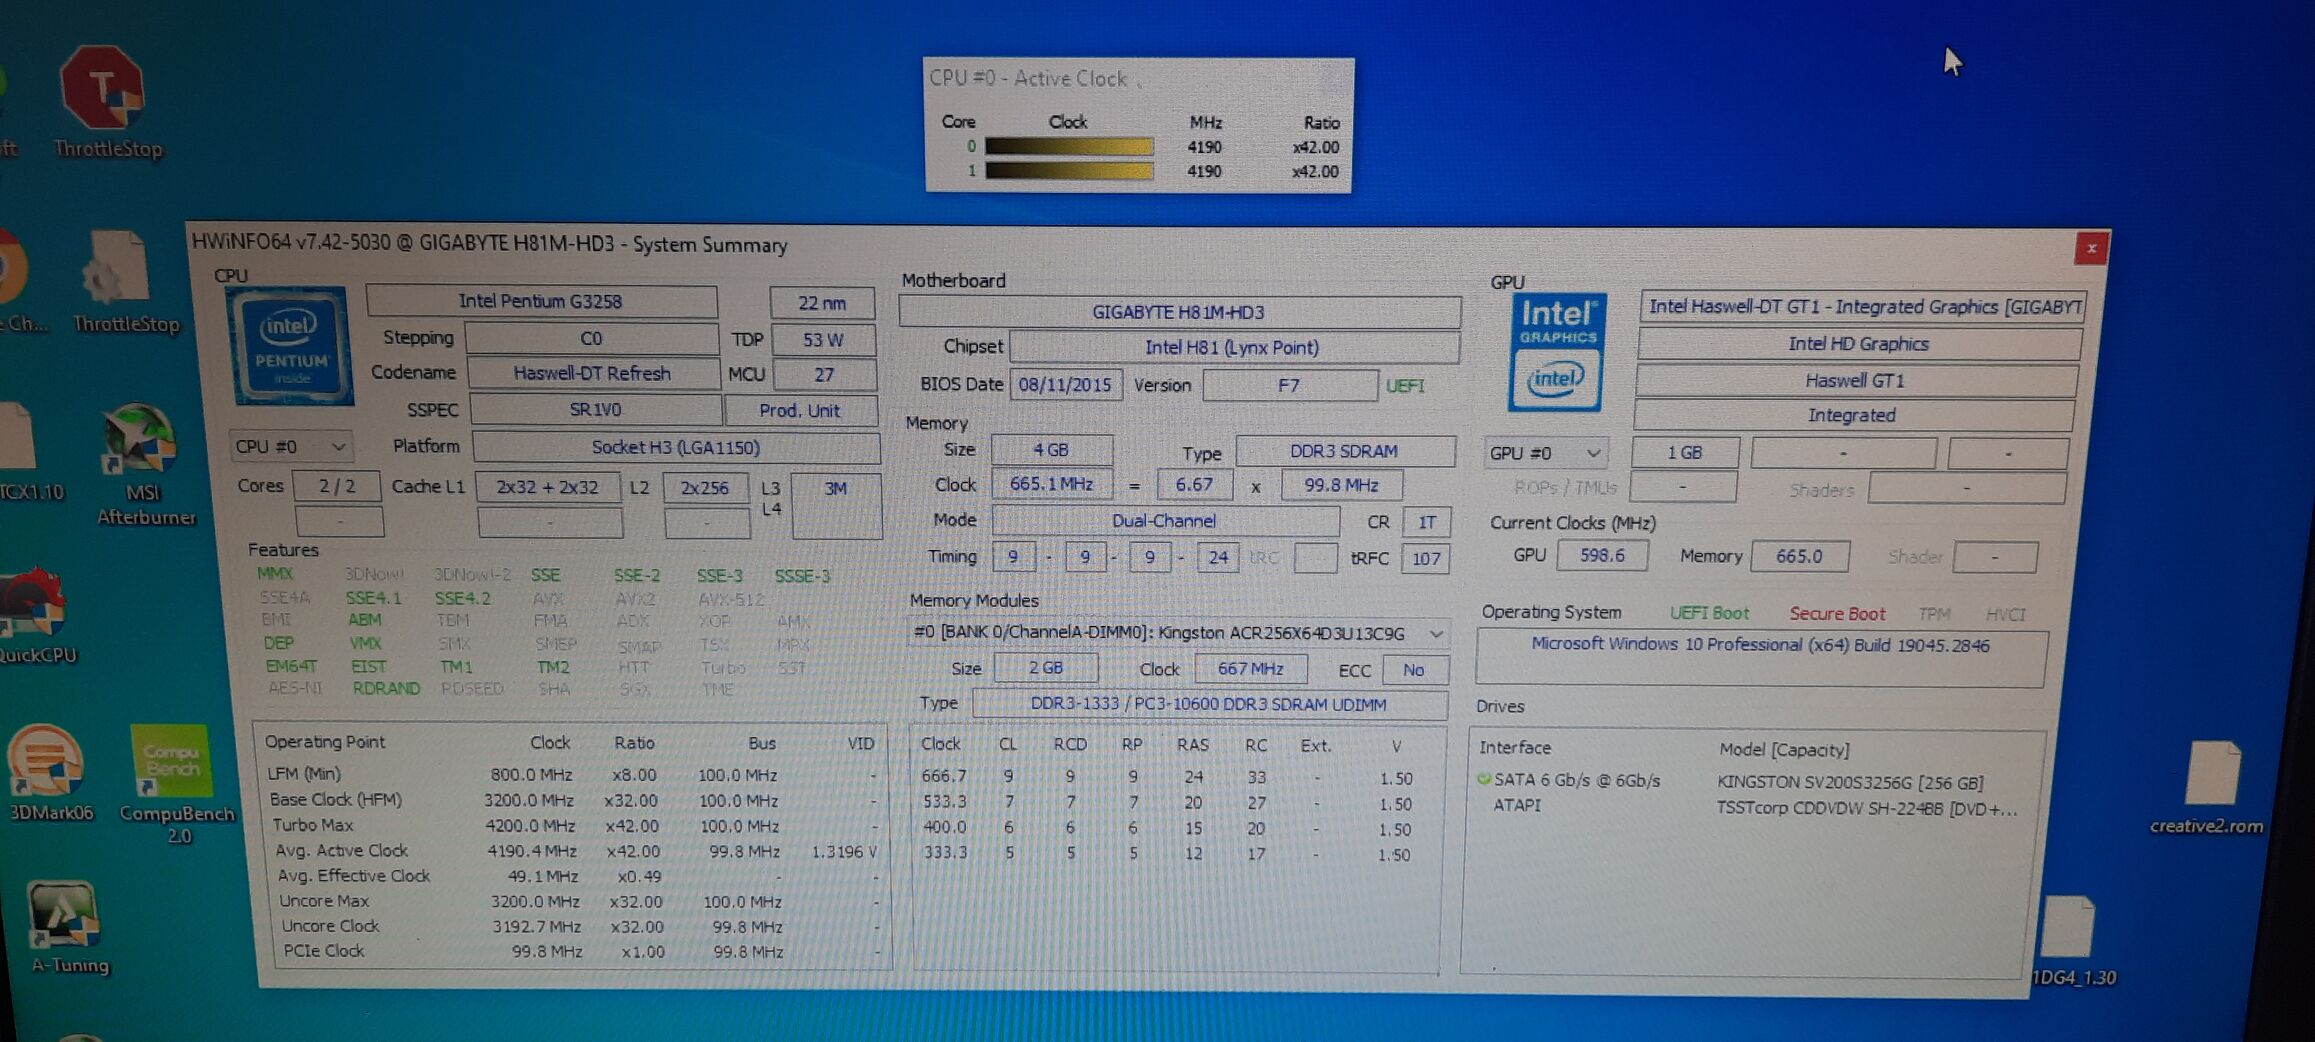This screenshot has height=1042, width=2315.
Task: Click the GIGABYTE H81M-HD3 motherboard name field
Action: point(1179,312)
